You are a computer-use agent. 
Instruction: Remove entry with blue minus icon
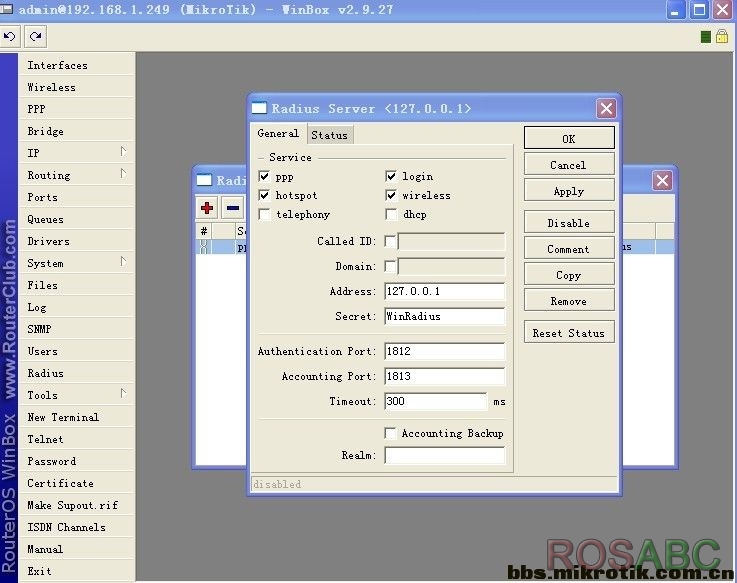click(x=233, y=207)
